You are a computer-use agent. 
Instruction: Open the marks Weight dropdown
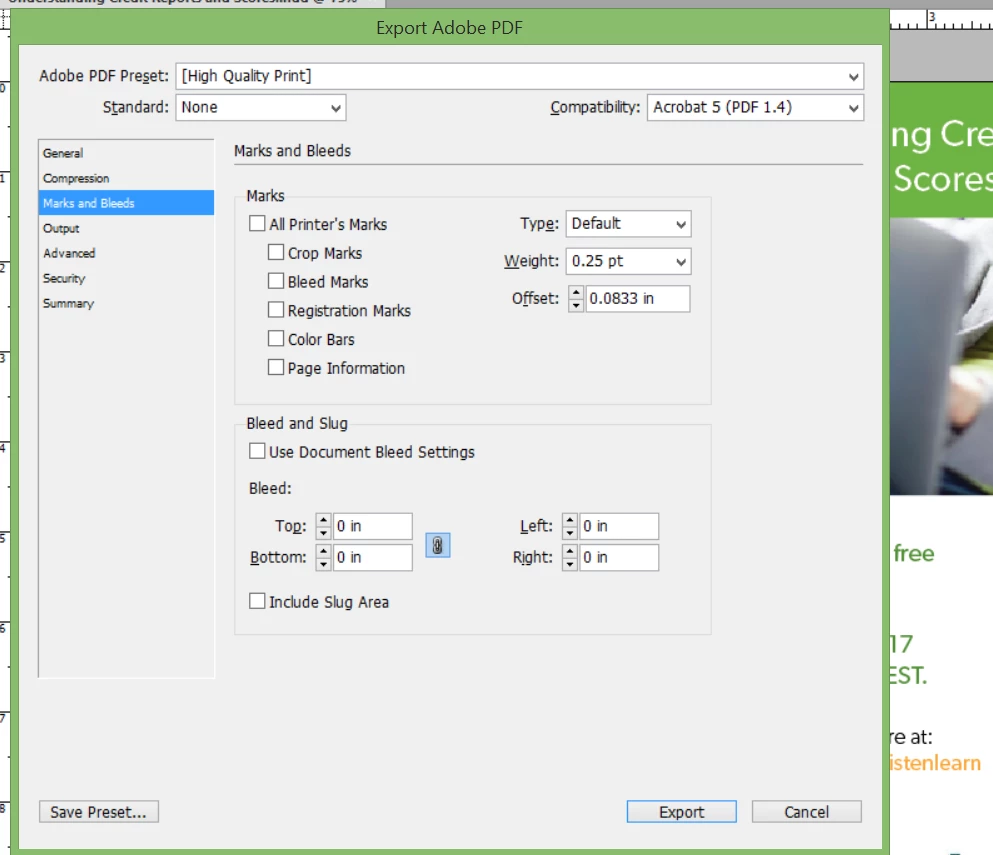point(628,261)
